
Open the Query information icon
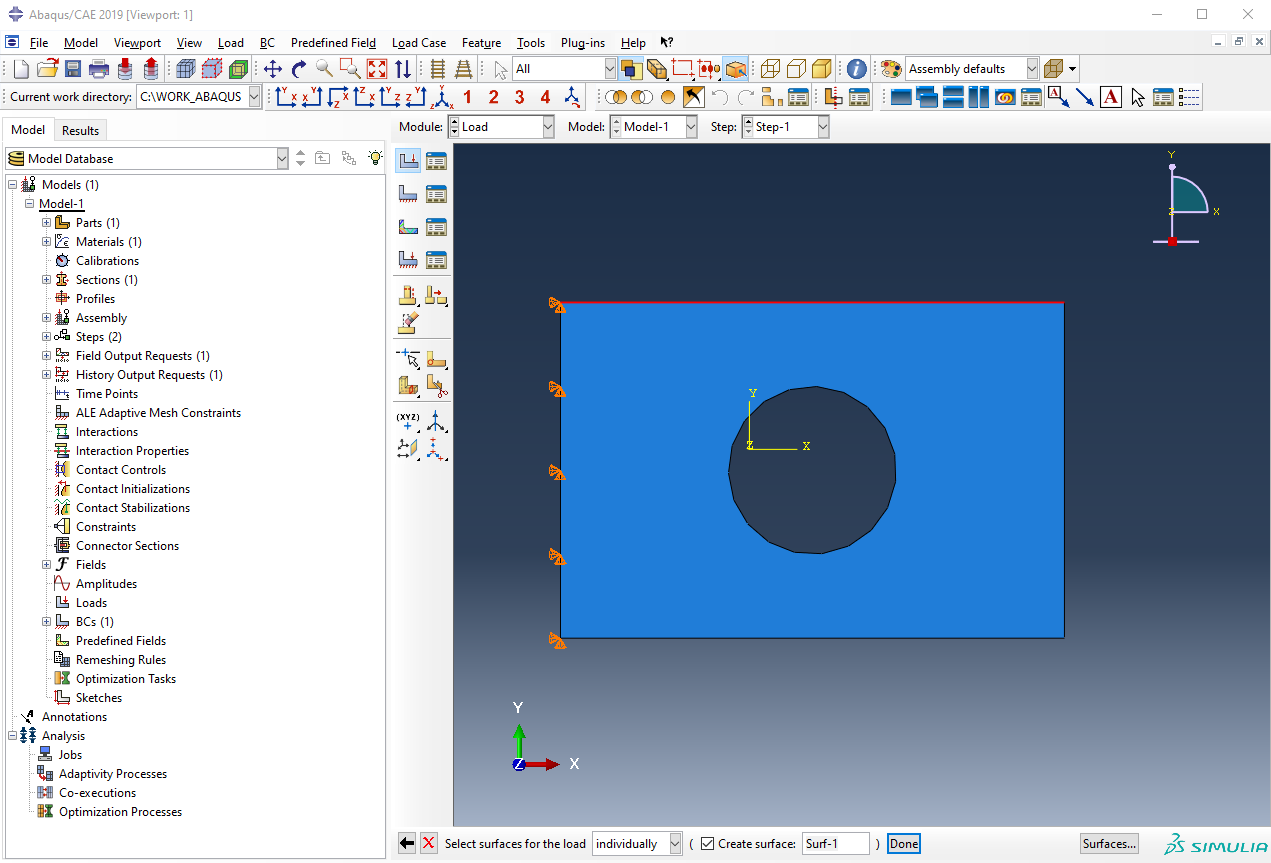(857, 69)
